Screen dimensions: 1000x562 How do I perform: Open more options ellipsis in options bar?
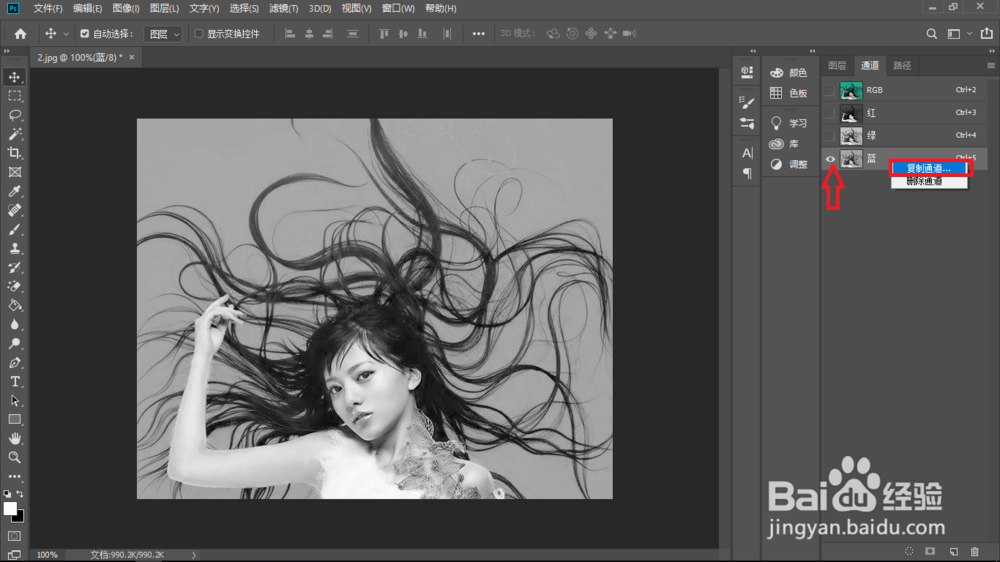coord(478,34)
